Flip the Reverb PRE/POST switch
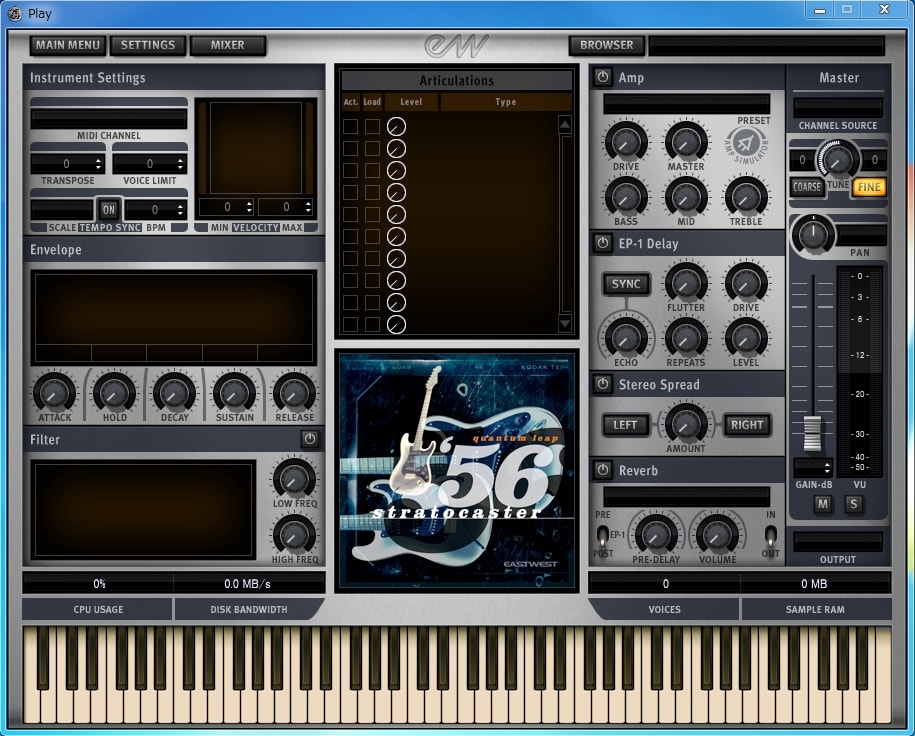 pos(602,535)
